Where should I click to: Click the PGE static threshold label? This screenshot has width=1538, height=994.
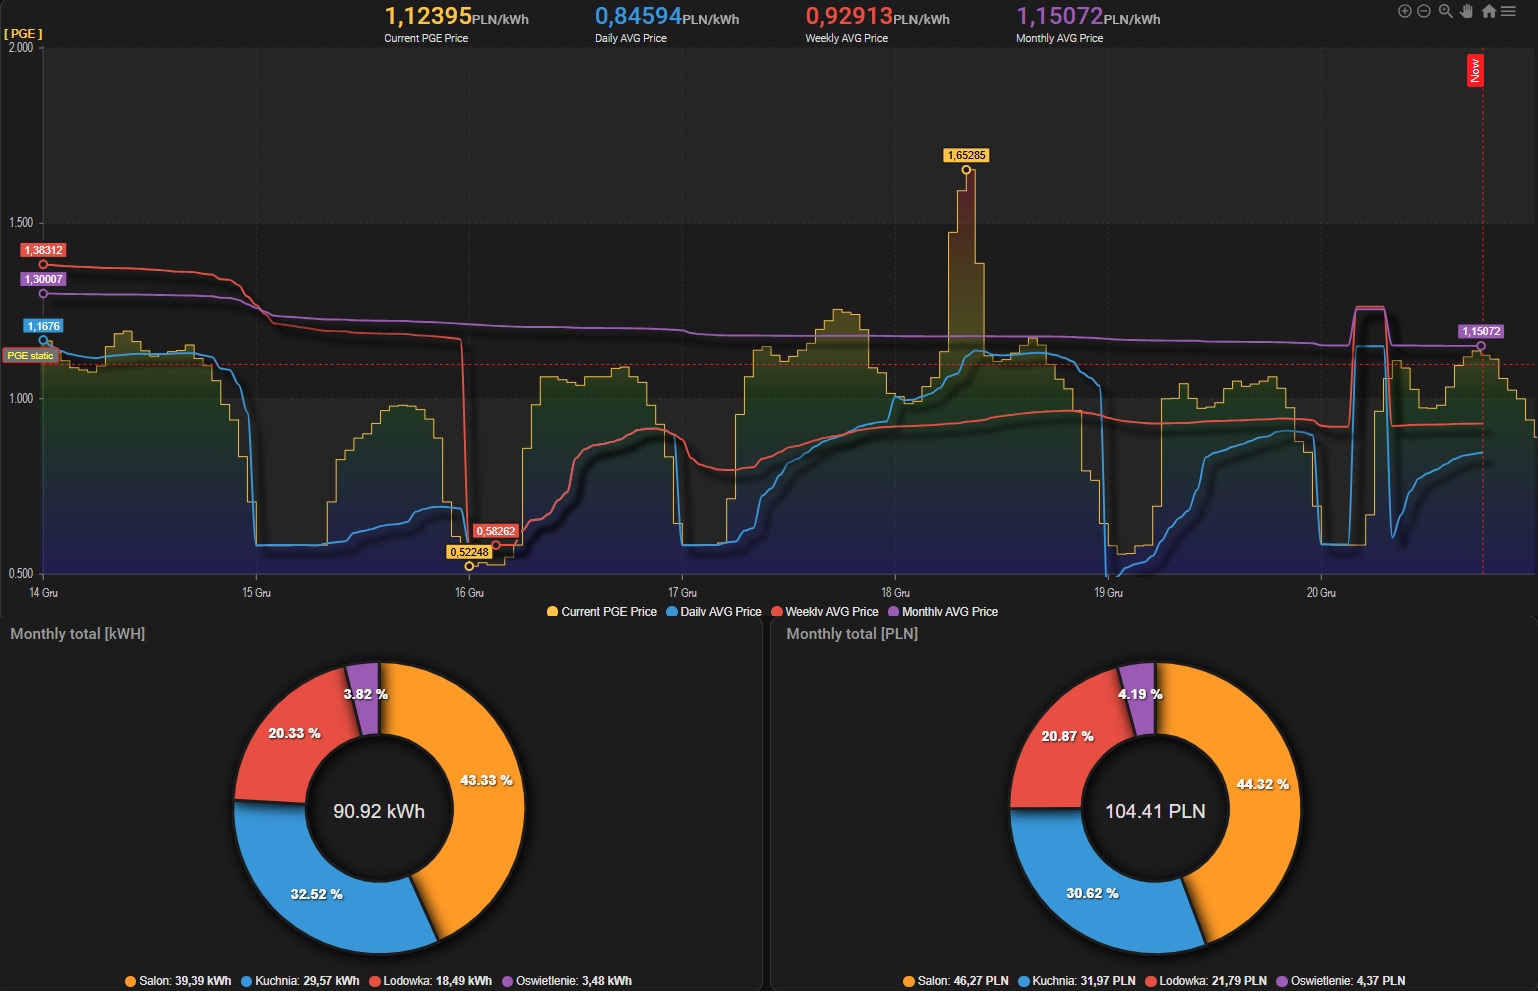click(x=31, y=356)
